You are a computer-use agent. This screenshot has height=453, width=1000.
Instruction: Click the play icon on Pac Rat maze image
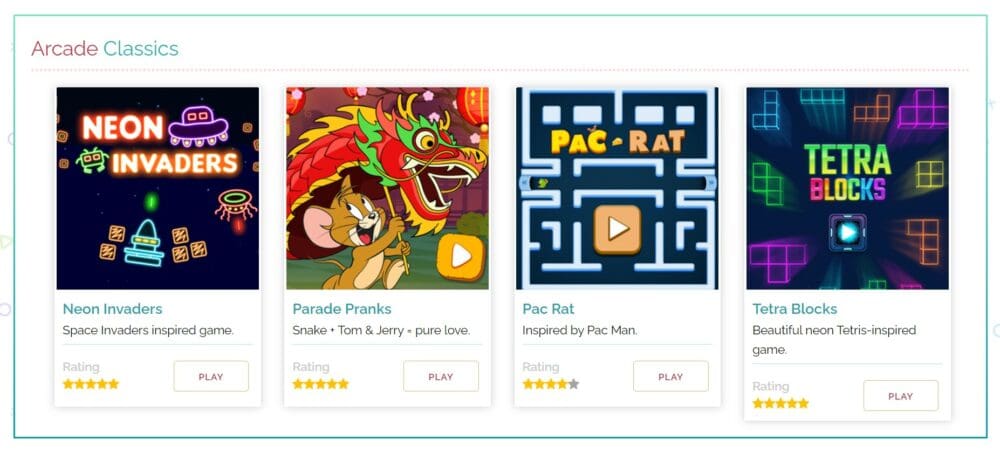pos(617,229)
